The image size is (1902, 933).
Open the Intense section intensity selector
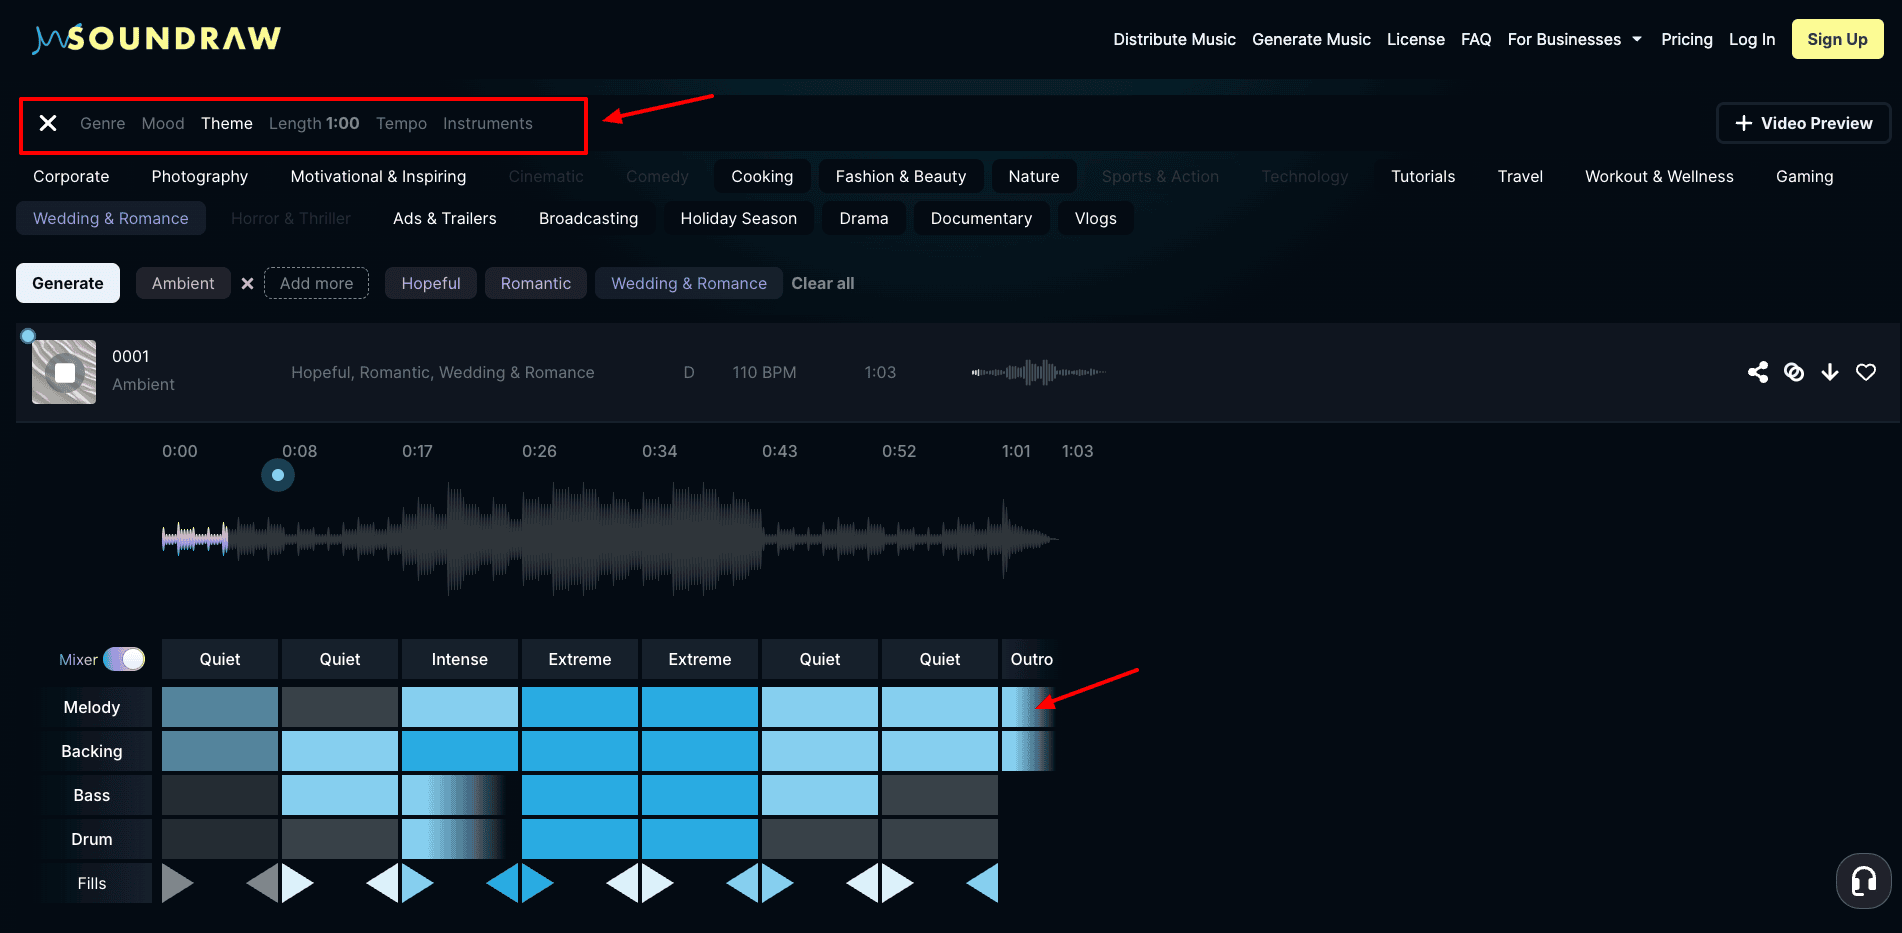(x=459, y=659)
